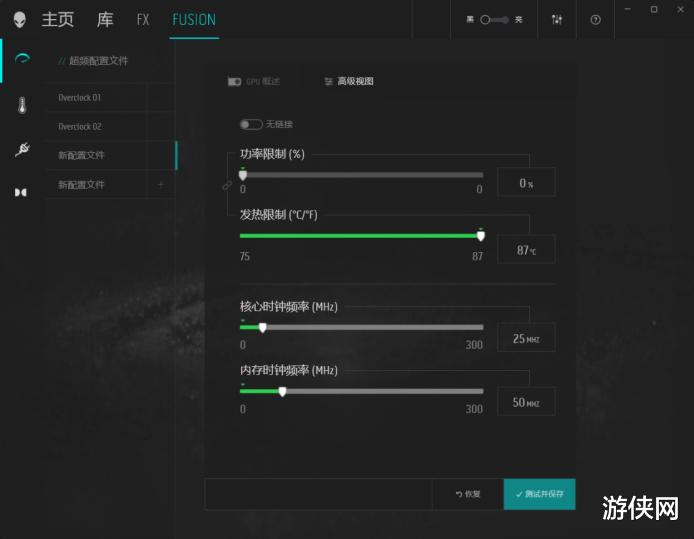Click the Alienware alien head logo

[x=19, y=19]
